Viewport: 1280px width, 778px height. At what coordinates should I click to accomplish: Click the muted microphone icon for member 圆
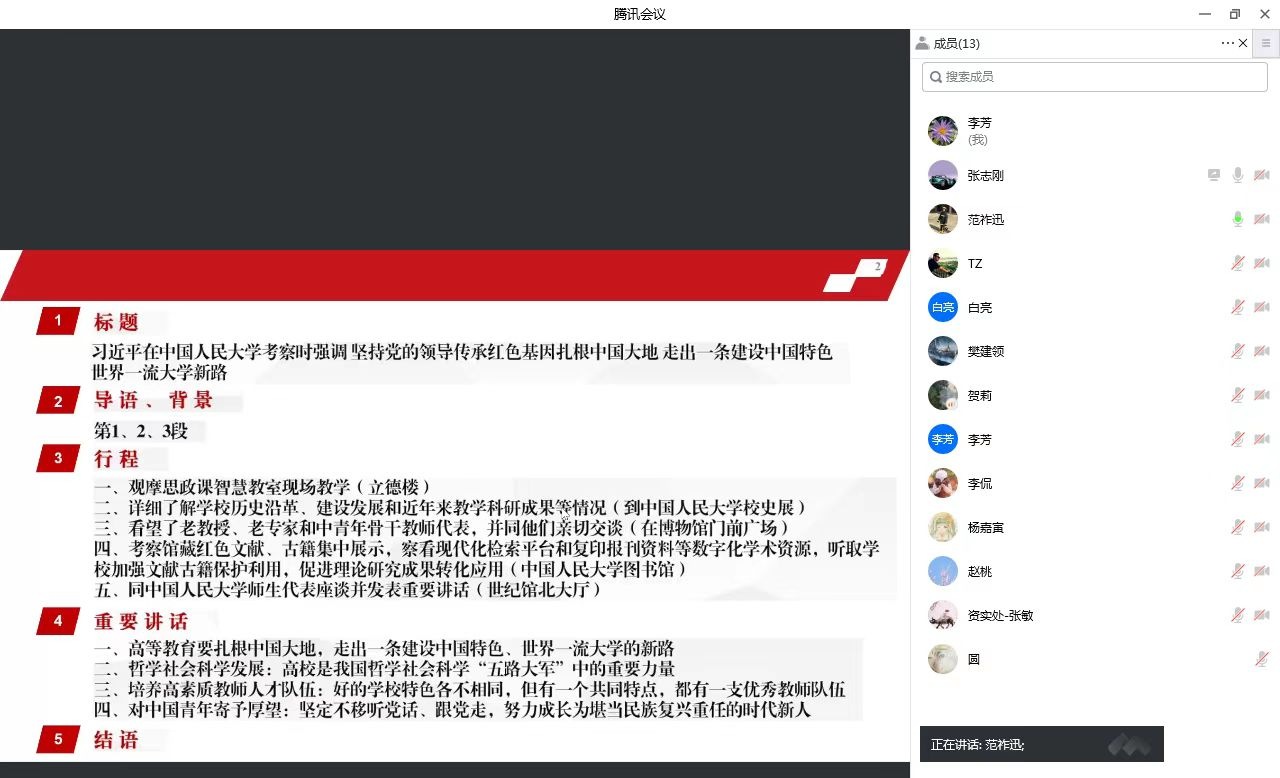1262,660
